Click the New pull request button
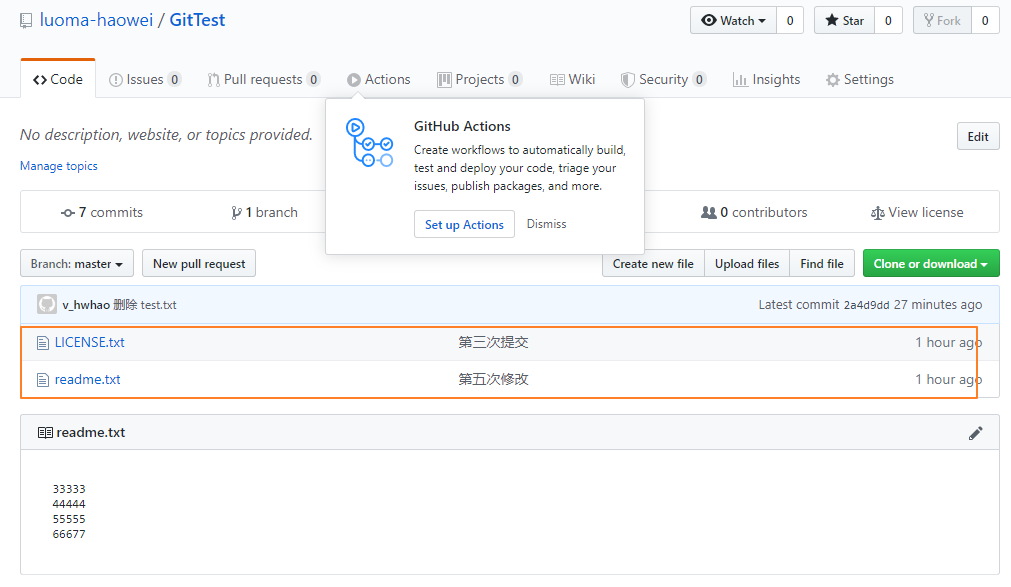1011x587 pixels. pyautogui.click(x=199, y=264)
